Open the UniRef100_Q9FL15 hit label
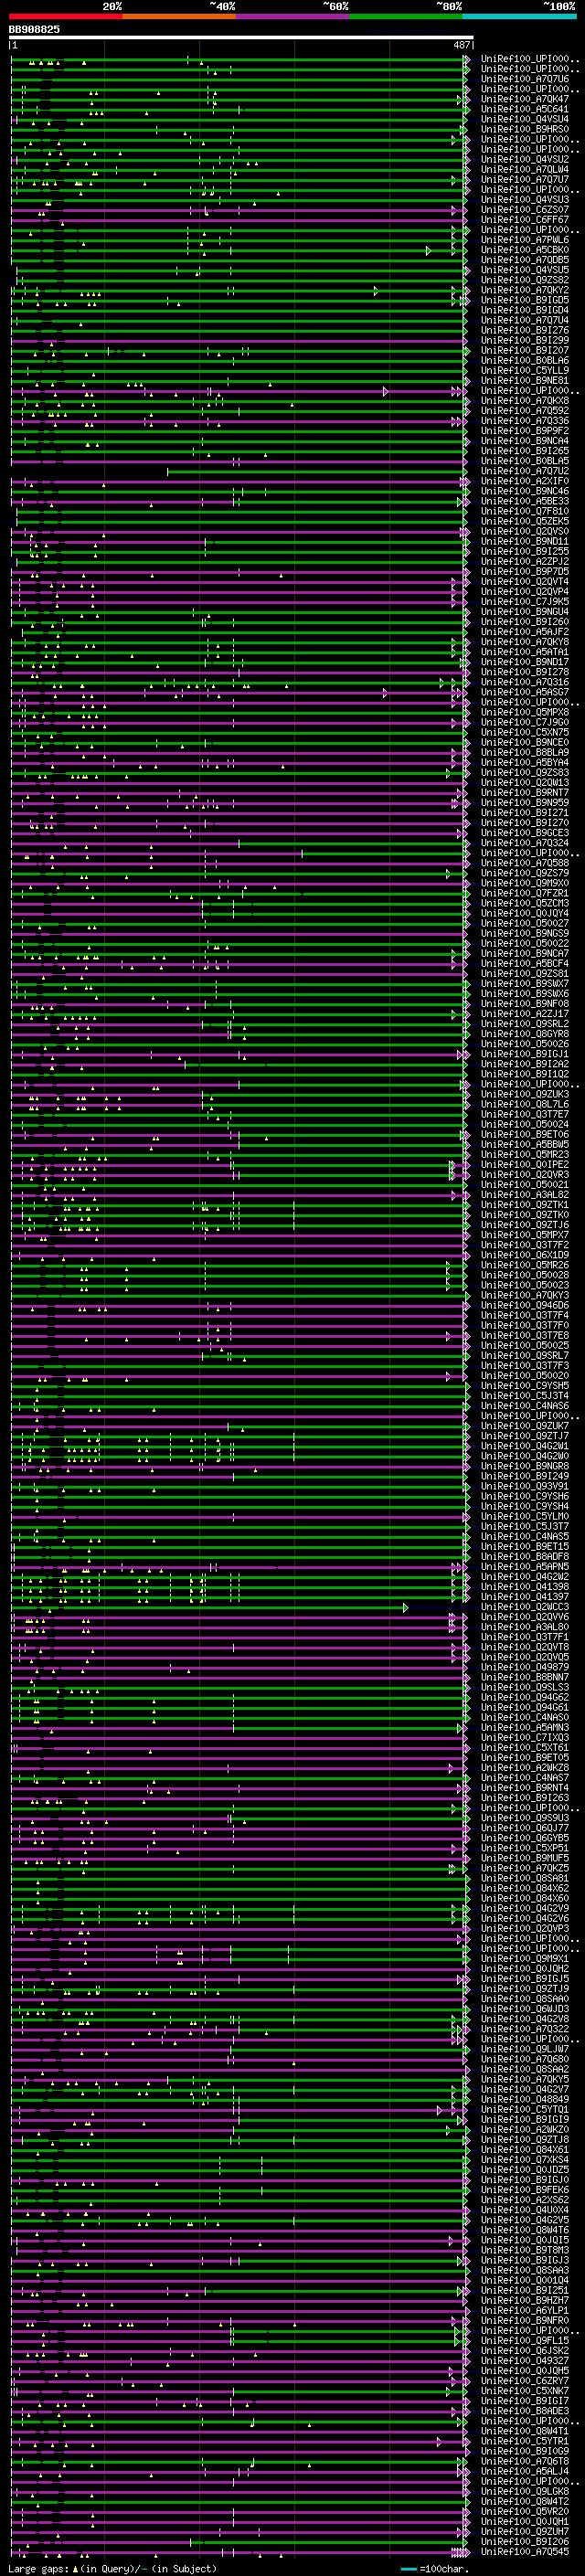This screenshot has height=2576, width=585. 524,2340
